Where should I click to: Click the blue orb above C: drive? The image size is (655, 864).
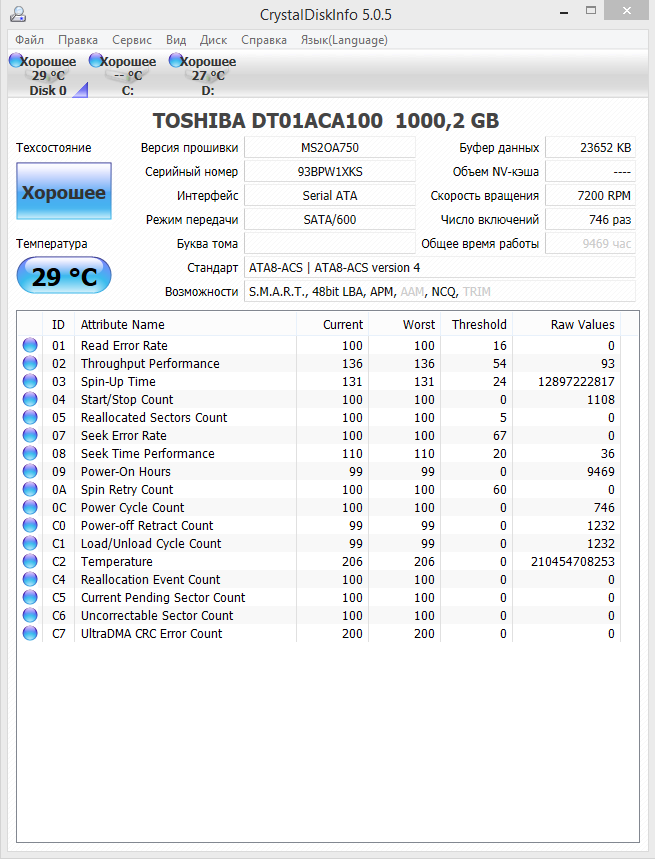pos(96,60)
